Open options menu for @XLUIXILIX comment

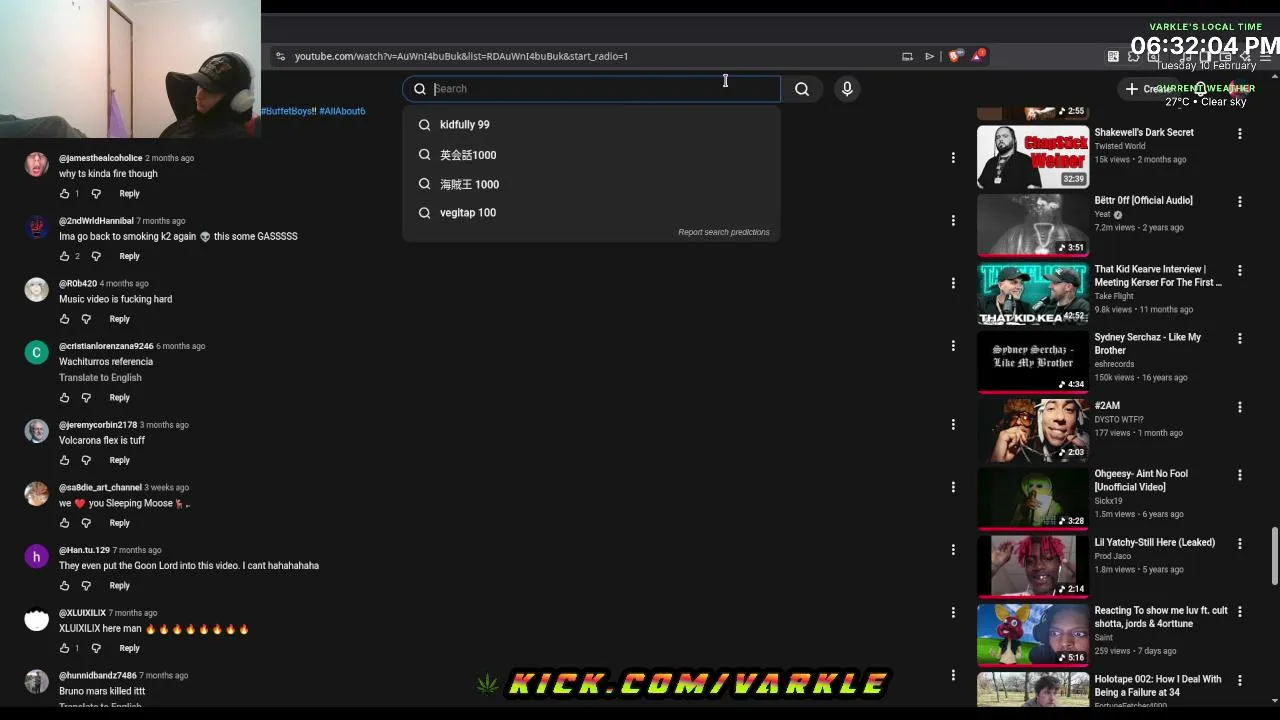pos(953,612)
